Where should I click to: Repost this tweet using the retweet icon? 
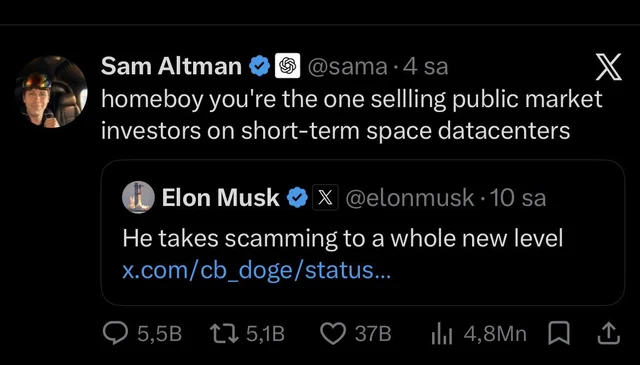tap(224, 334)
